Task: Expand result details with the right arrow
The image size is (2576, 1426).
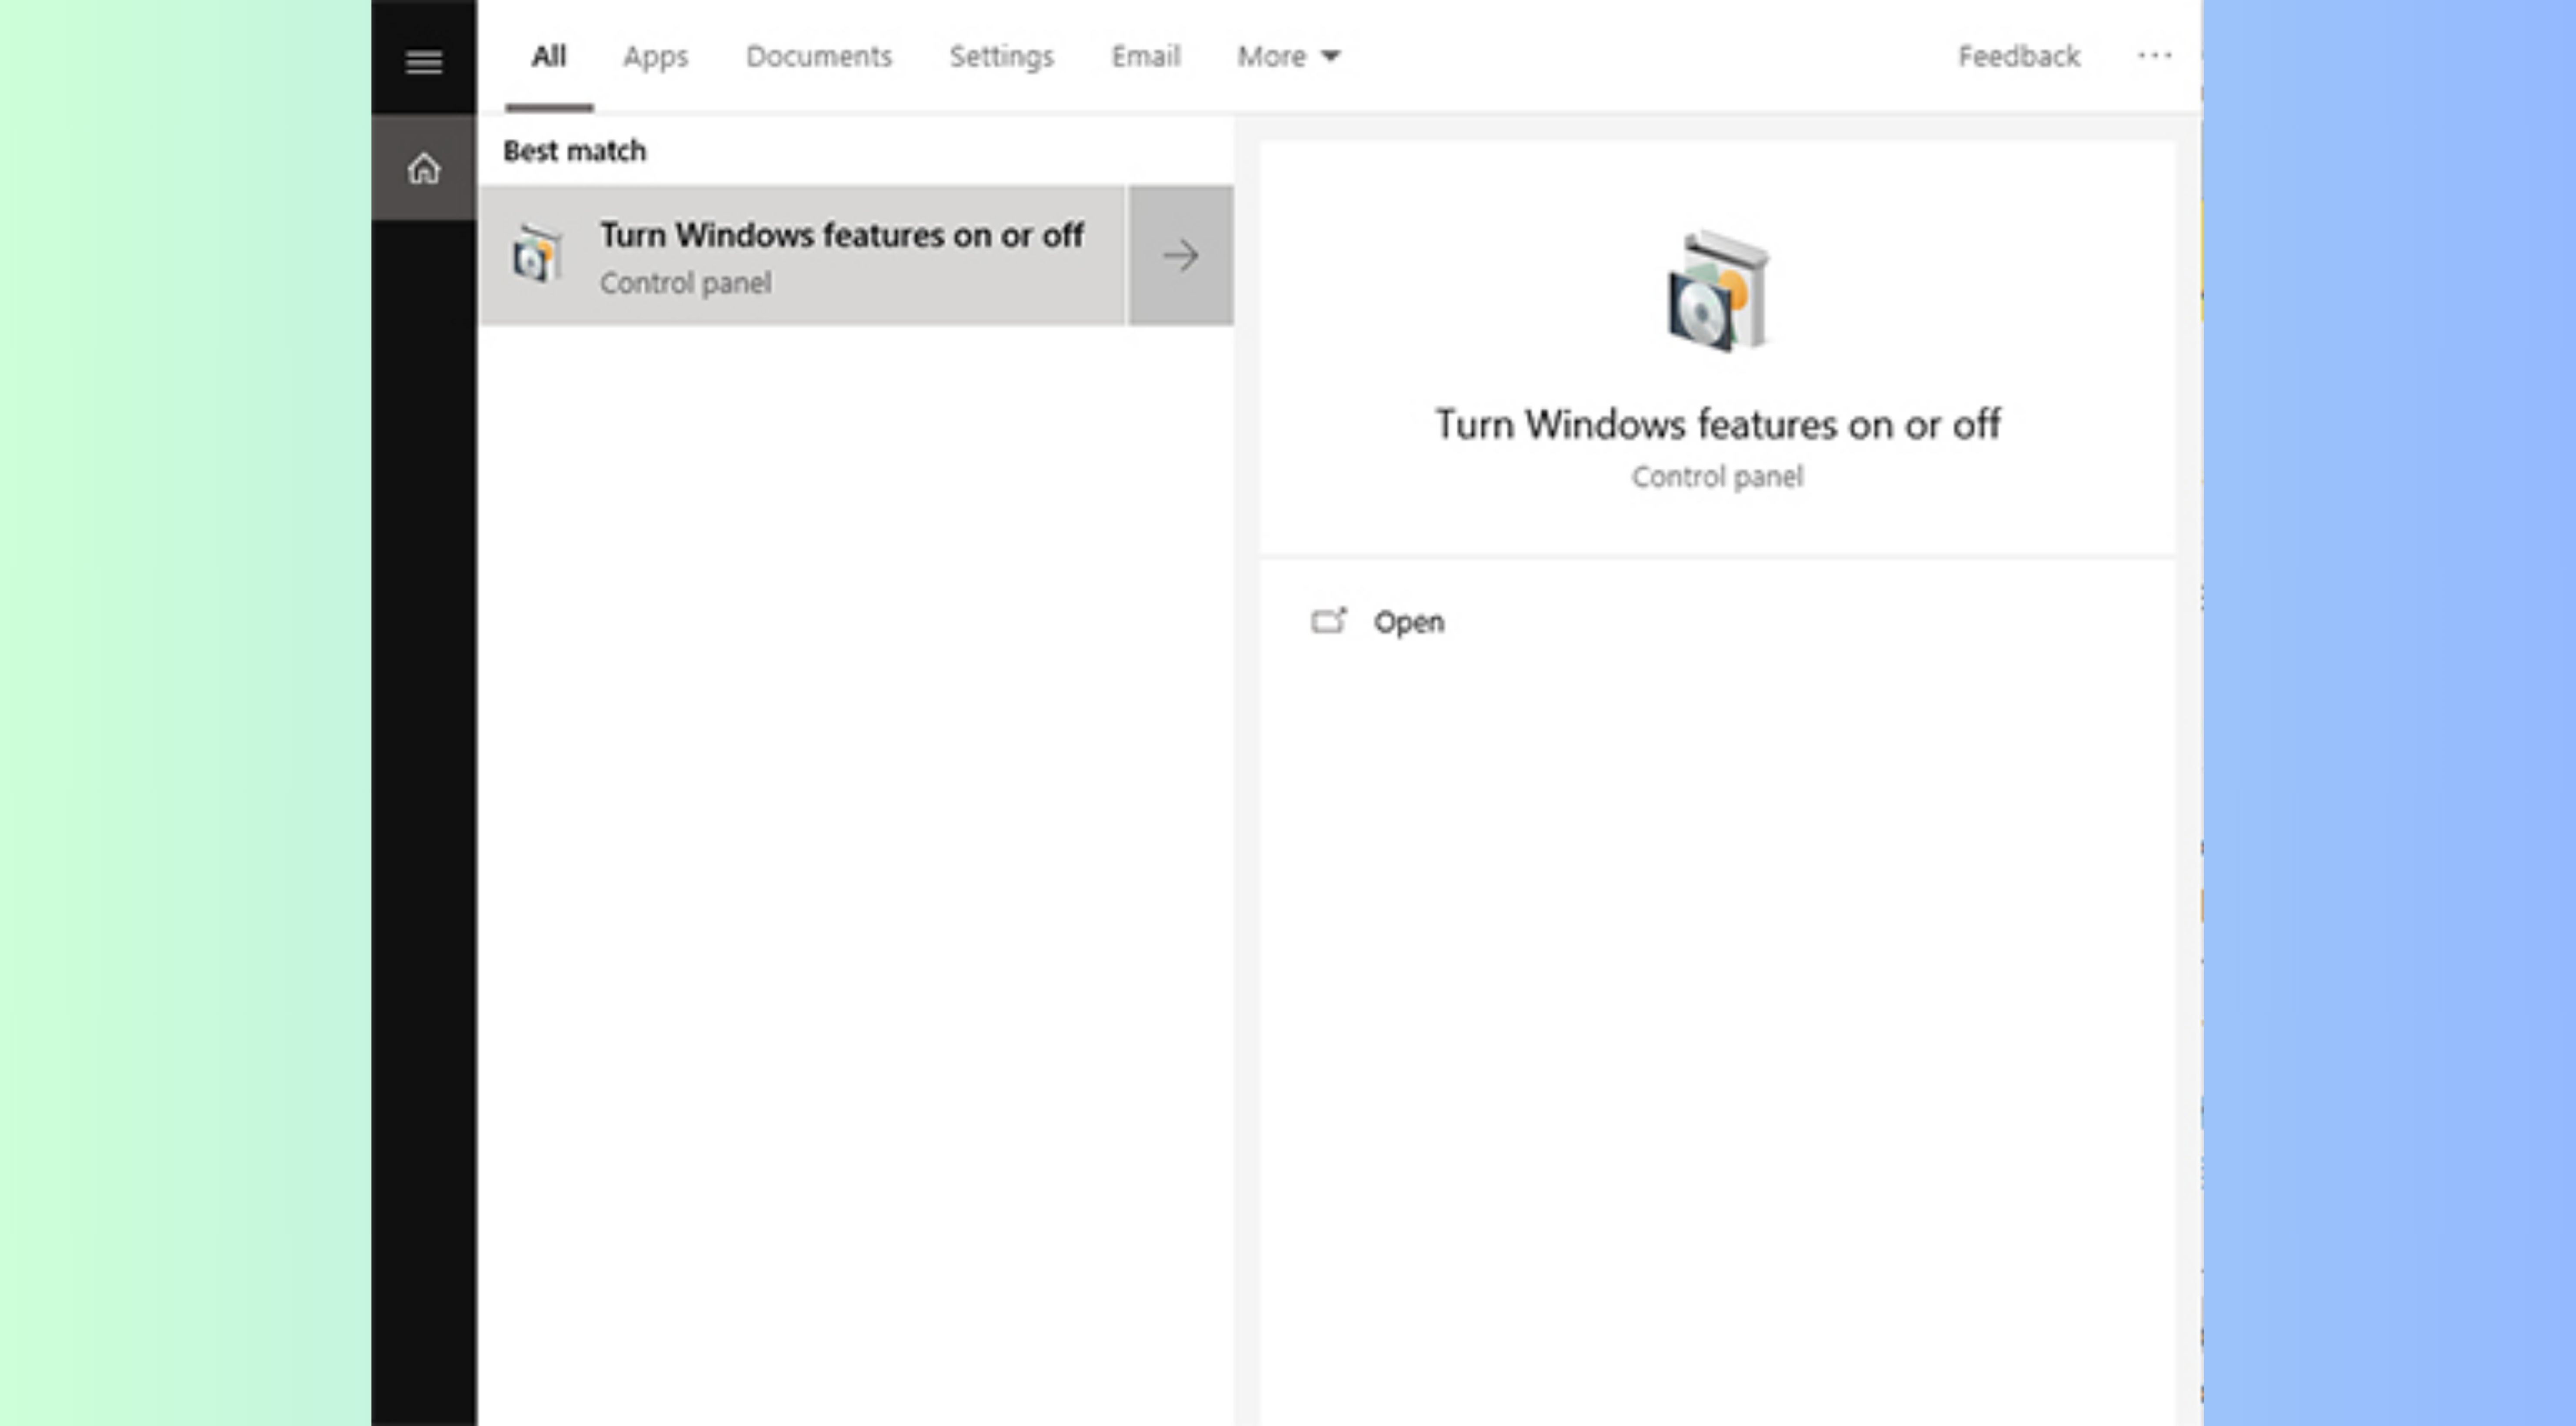Action: pyautogui.click(x=1181, y=256)
